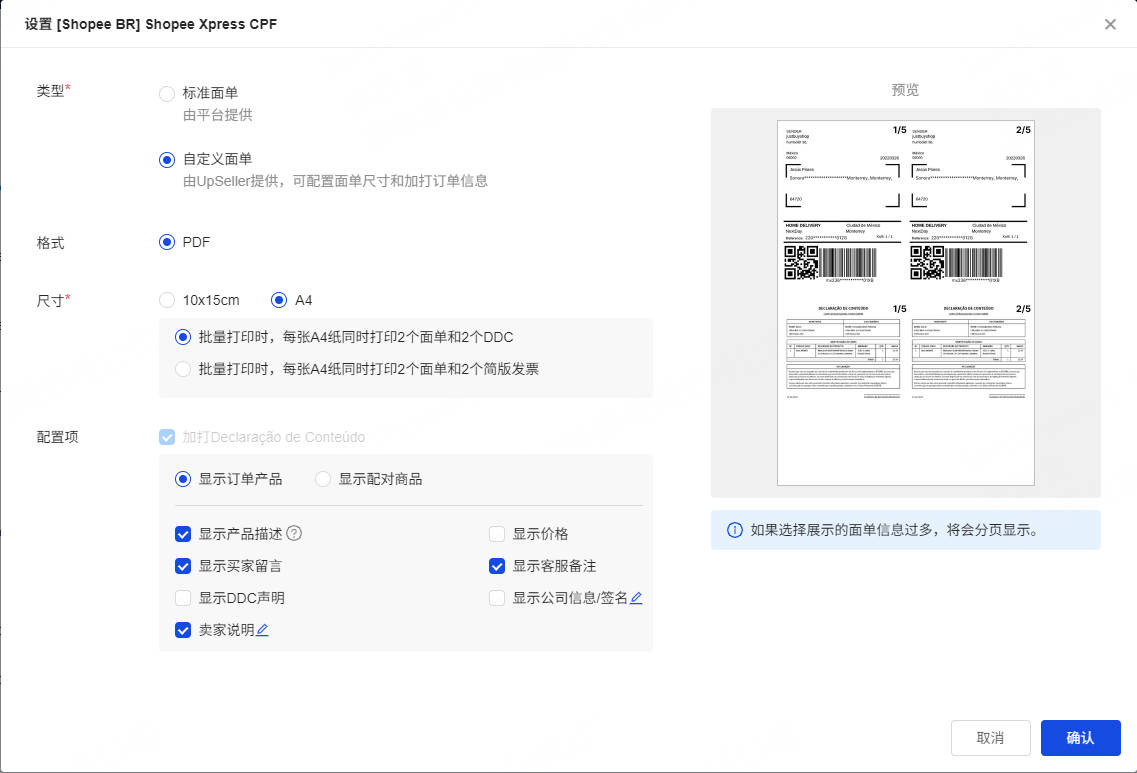The width and height of the screenshot is (1137, 773).
Task: Click the 预览 heading text
Action: (905, 90)
